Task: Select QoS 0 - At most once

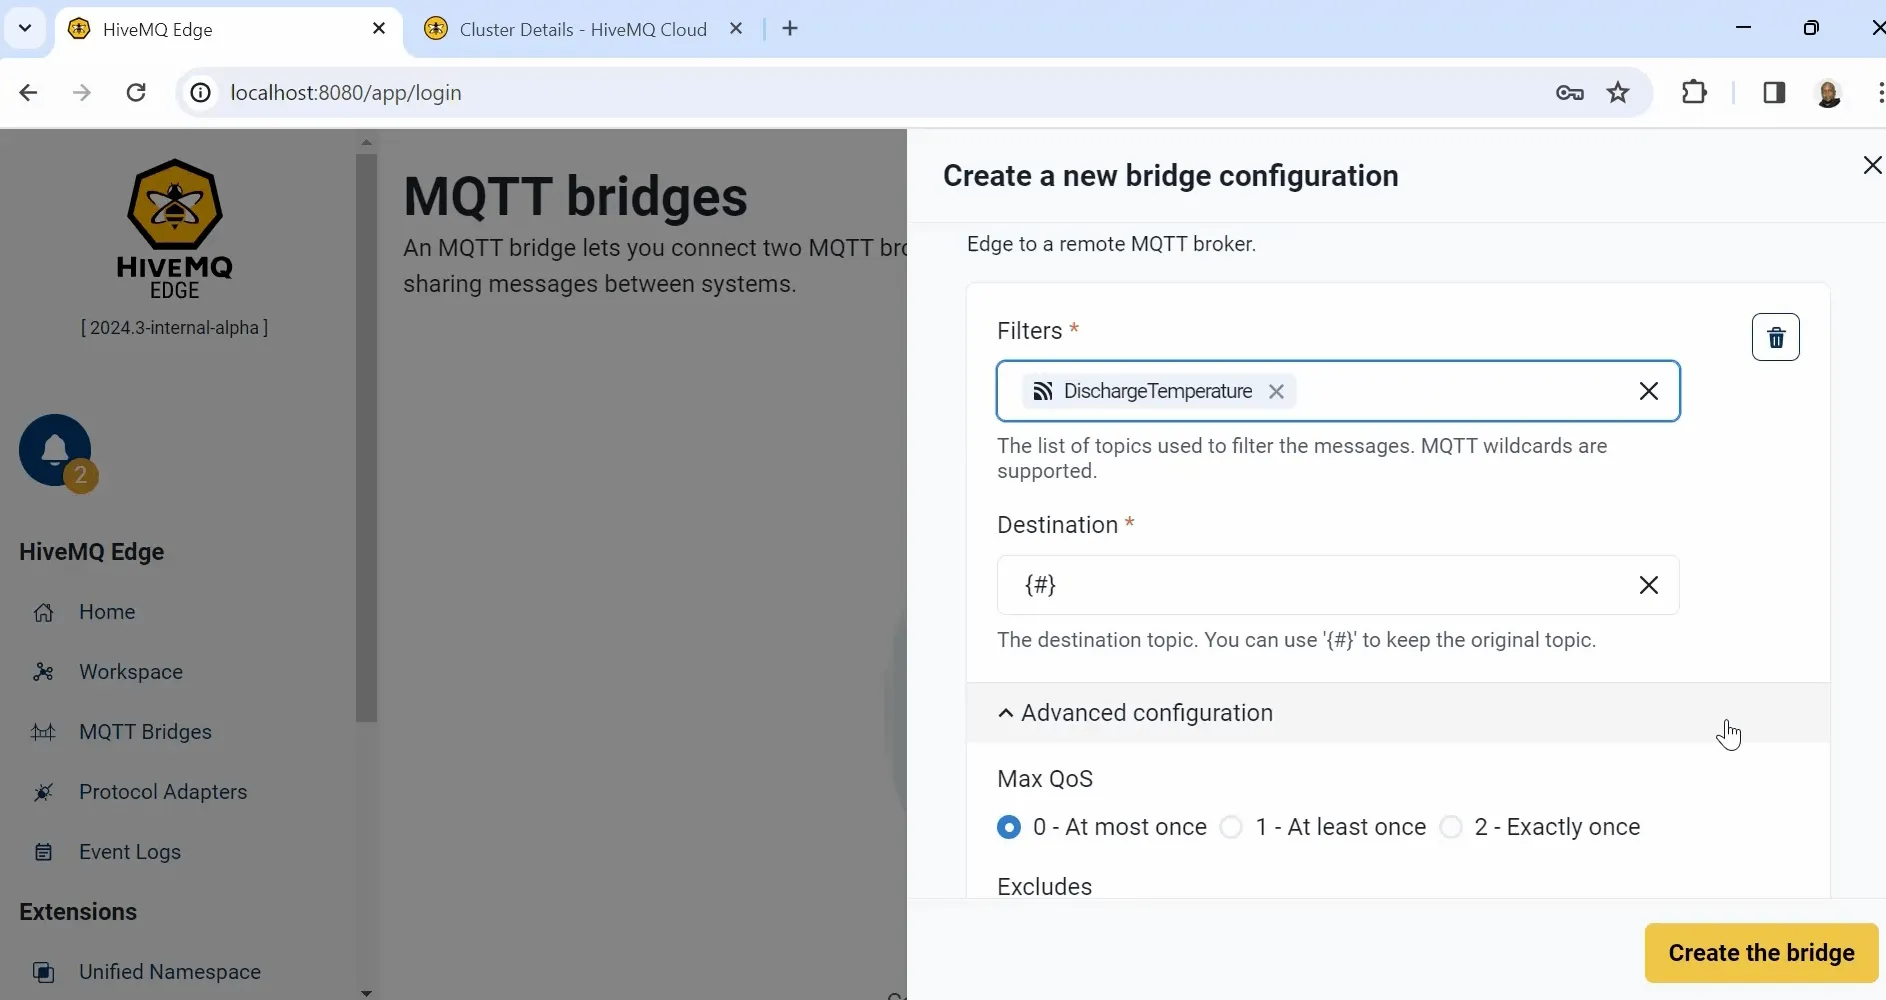Action: coord(1009,827)
